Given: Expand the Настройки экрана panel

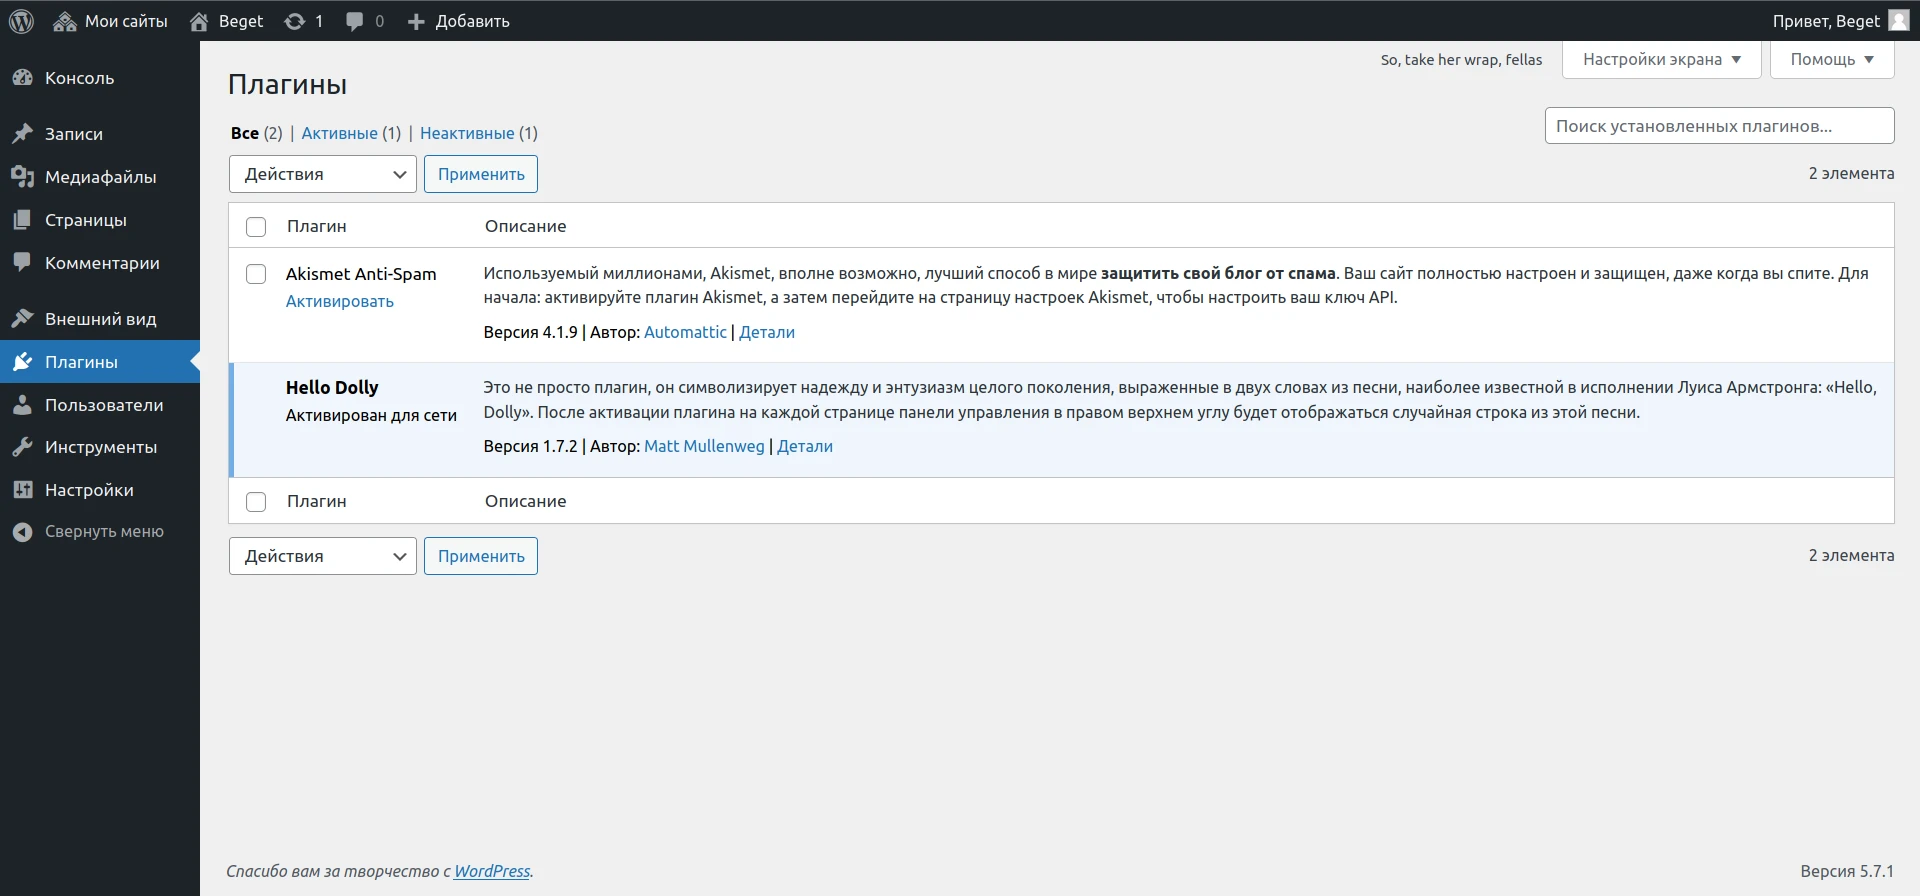Looking at the screenshot, I should coord(1661,59).
